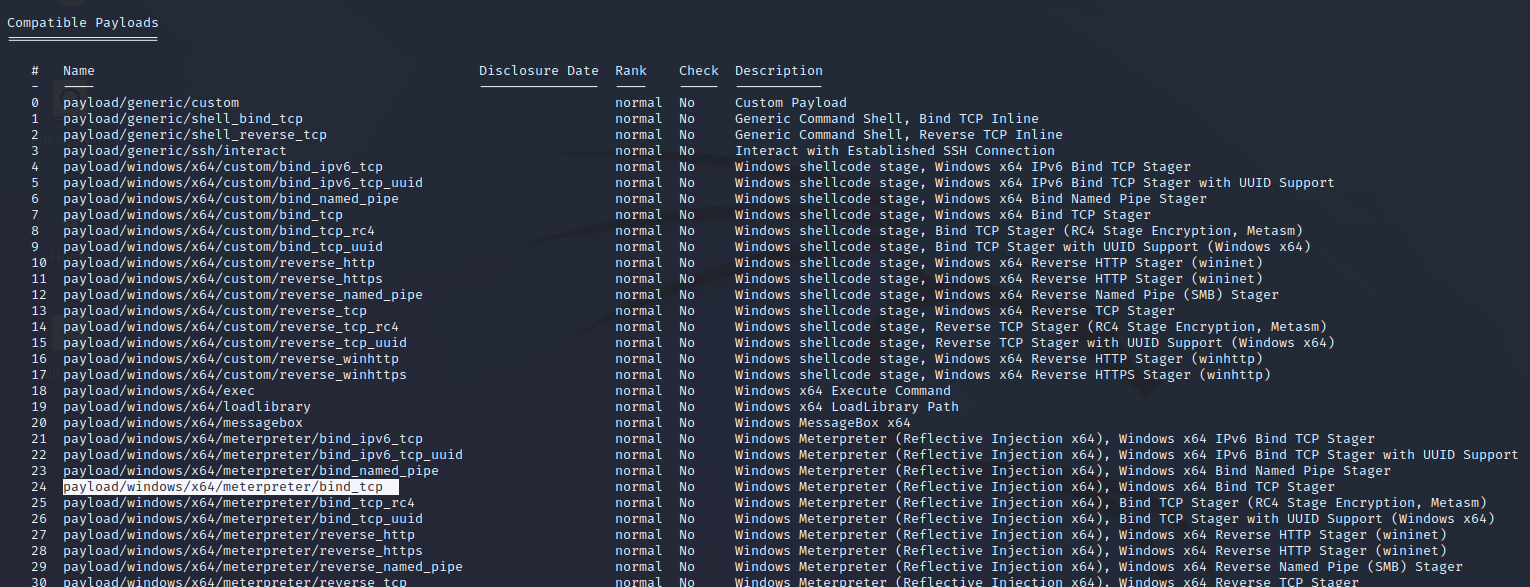This screenshot has height=587, width=1530.
Task: Select payload/windows/x64/custom/reverse_winhttp payload name
Action: [231, 359]
